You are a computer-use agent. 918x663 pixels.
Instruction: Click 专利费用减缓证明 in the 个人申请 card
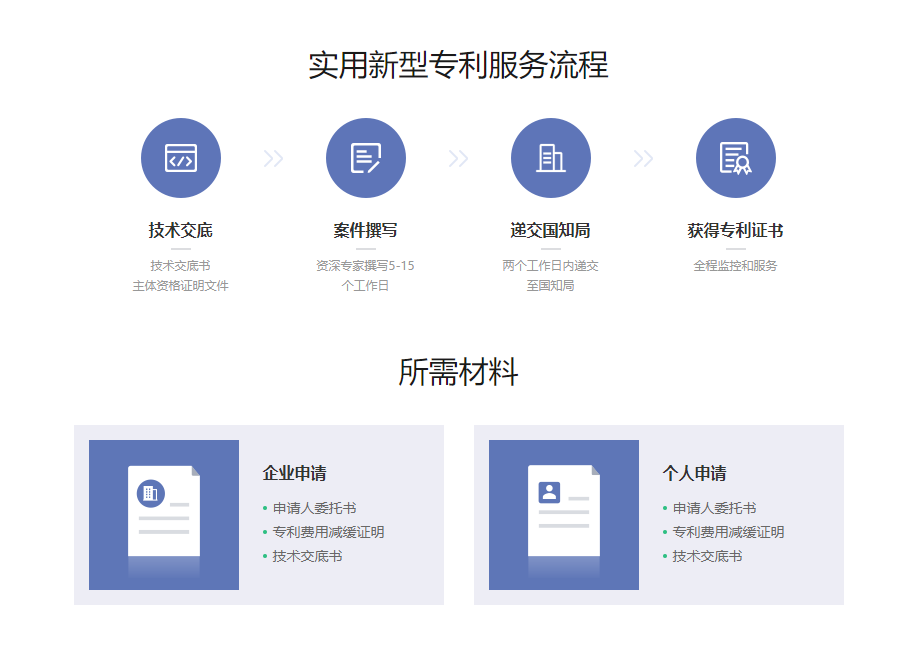[728, 532]
